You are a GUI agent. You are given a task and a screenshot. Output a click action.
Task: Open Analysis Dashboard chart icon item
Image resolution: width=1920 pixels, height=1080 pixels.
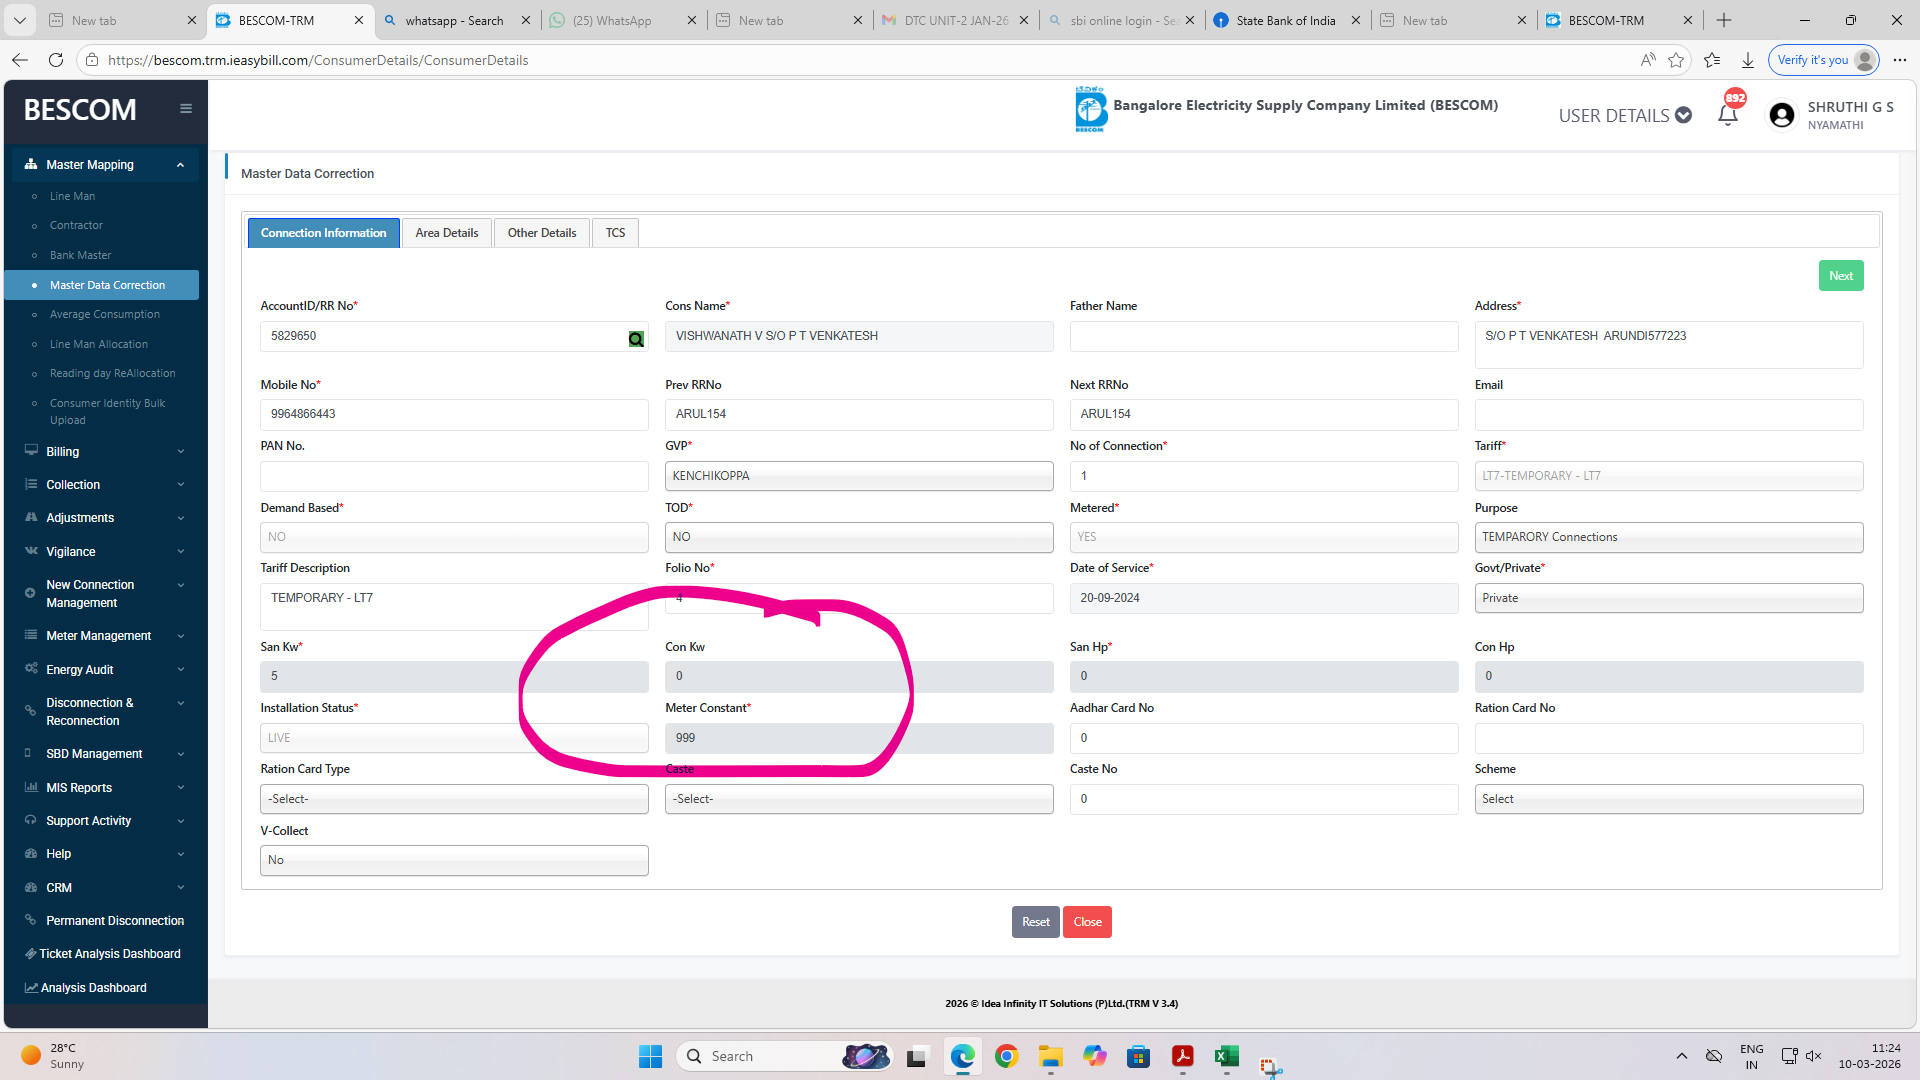click(x=31, y=987)
